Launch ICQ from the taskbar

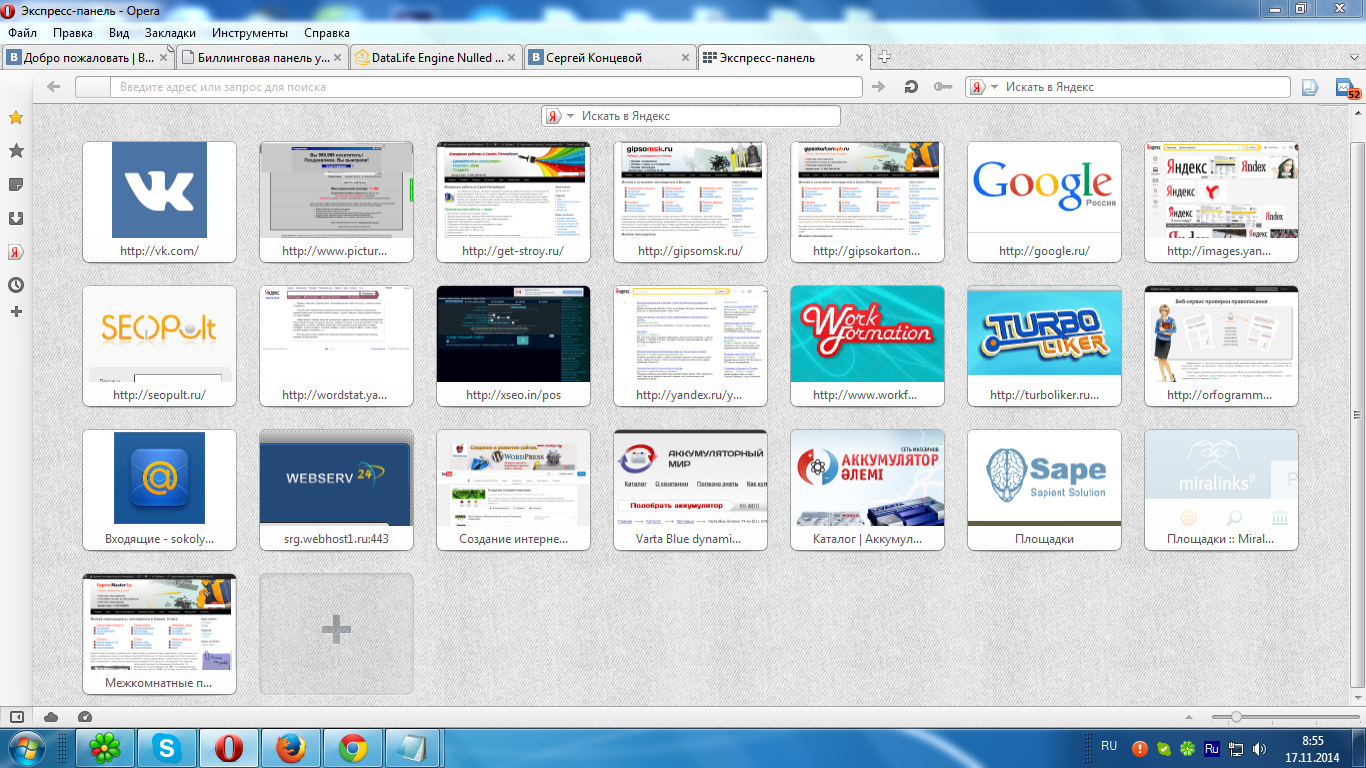106,748
